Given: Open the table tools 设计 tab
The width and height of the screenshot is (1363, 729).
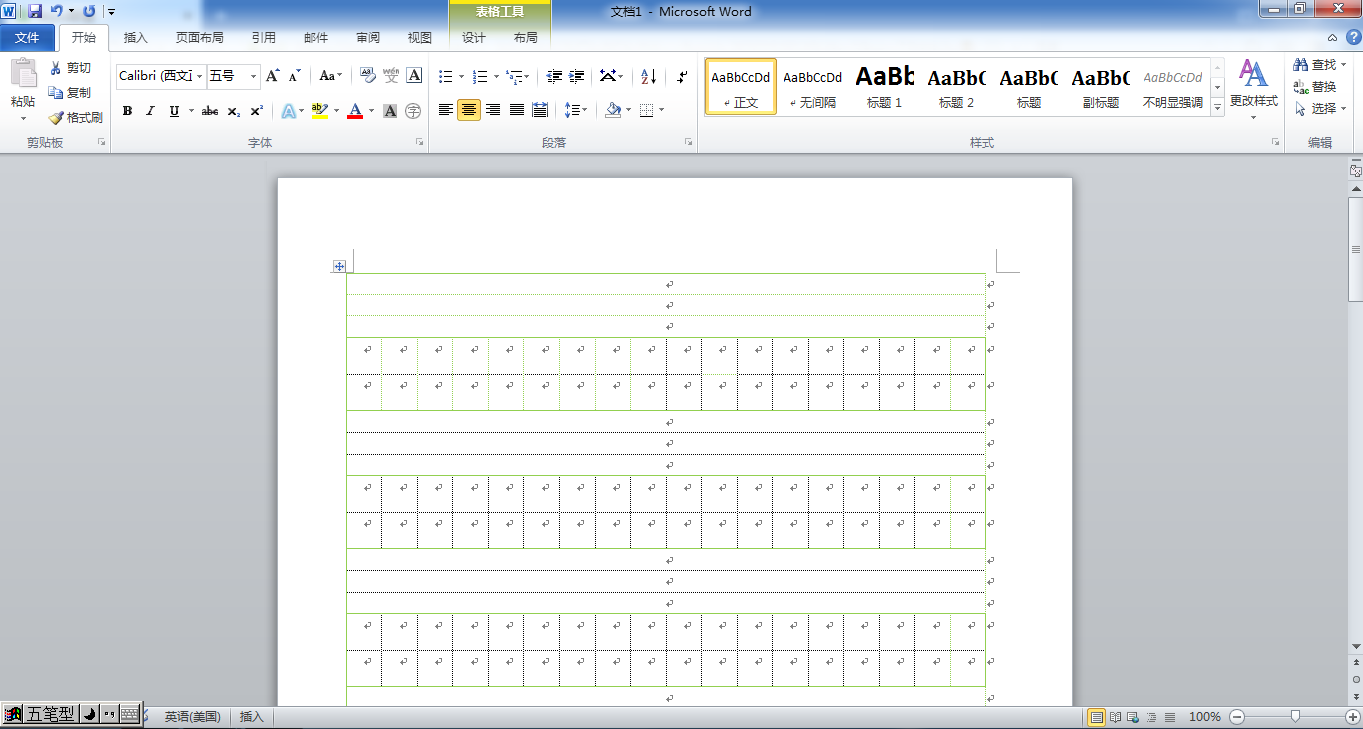Looking at the screenshot, I should (x=474, y=38).
